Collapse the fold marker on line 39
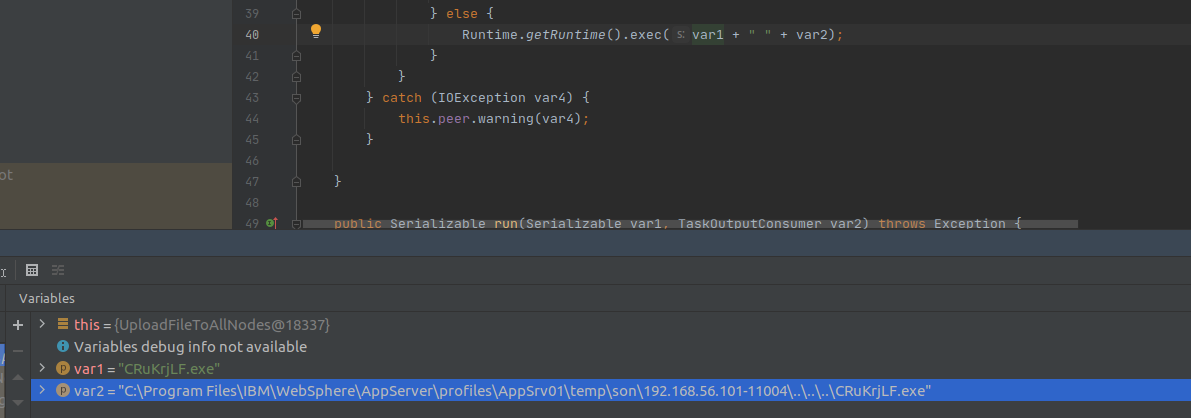 (296, 14)
